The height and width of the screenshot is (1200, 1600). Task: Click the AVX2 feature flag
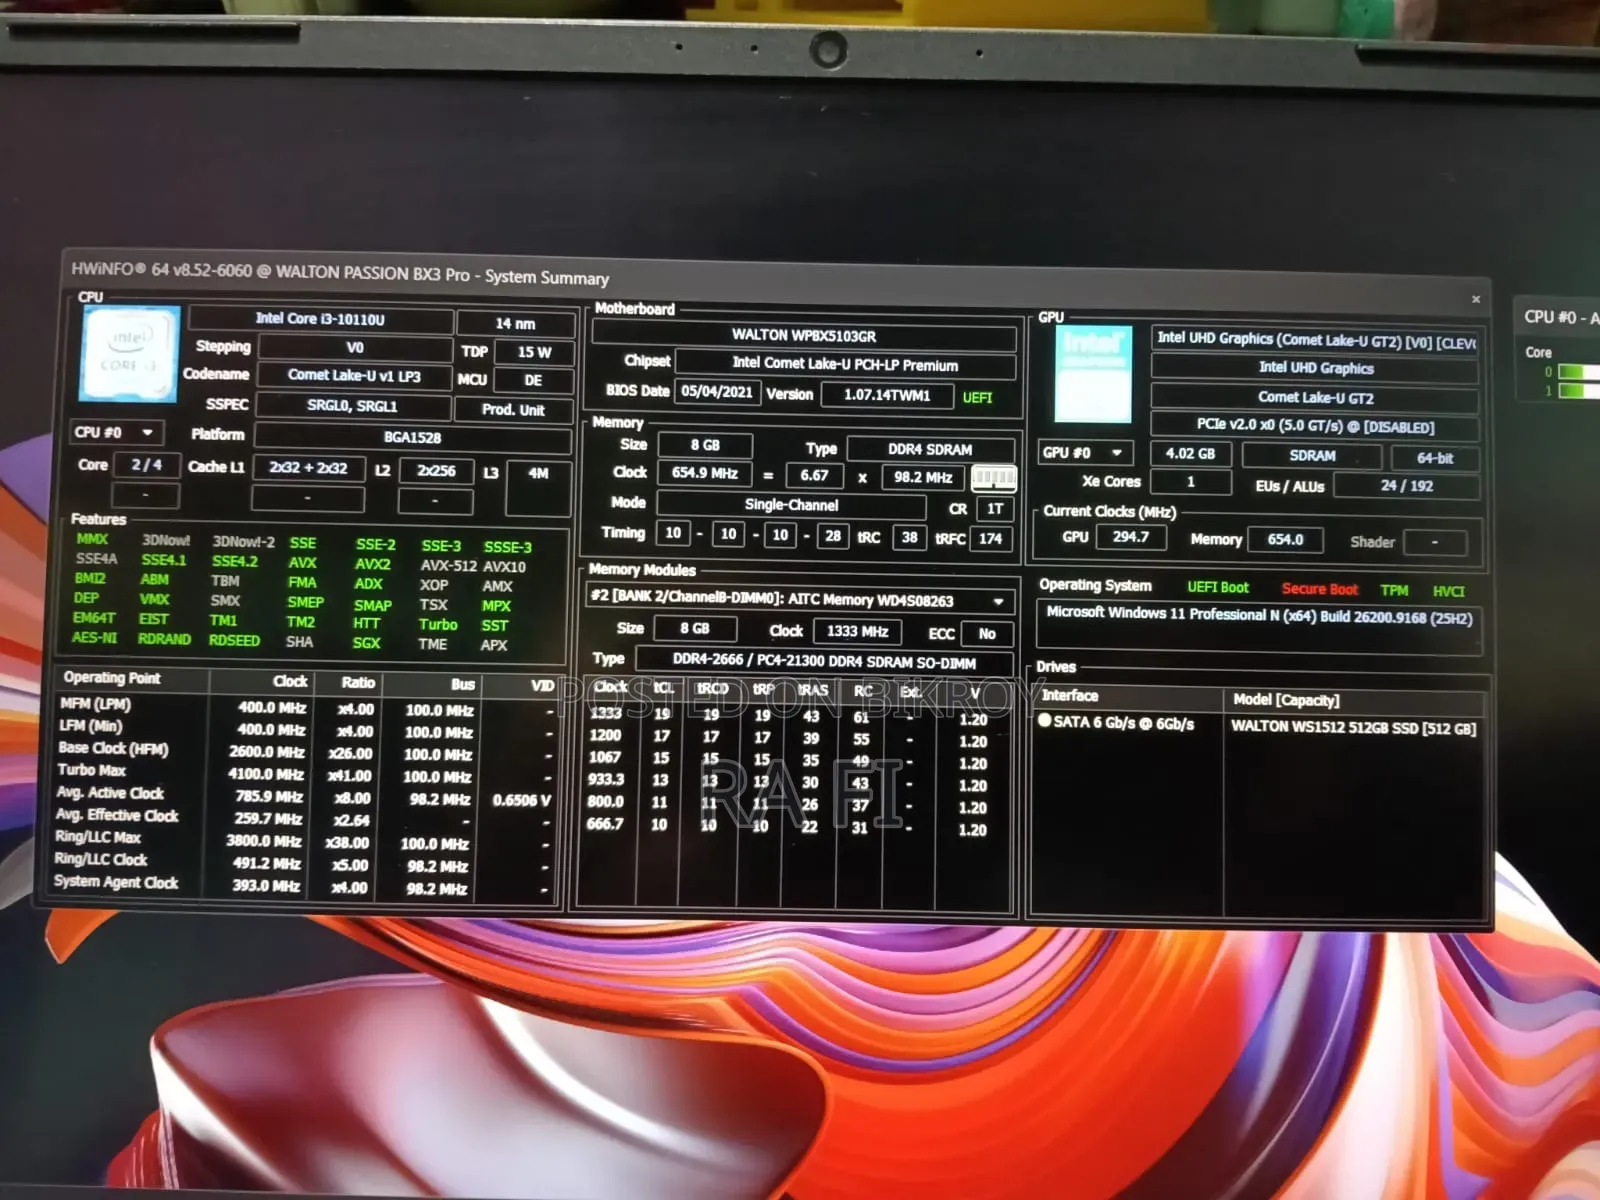point(372,564)
